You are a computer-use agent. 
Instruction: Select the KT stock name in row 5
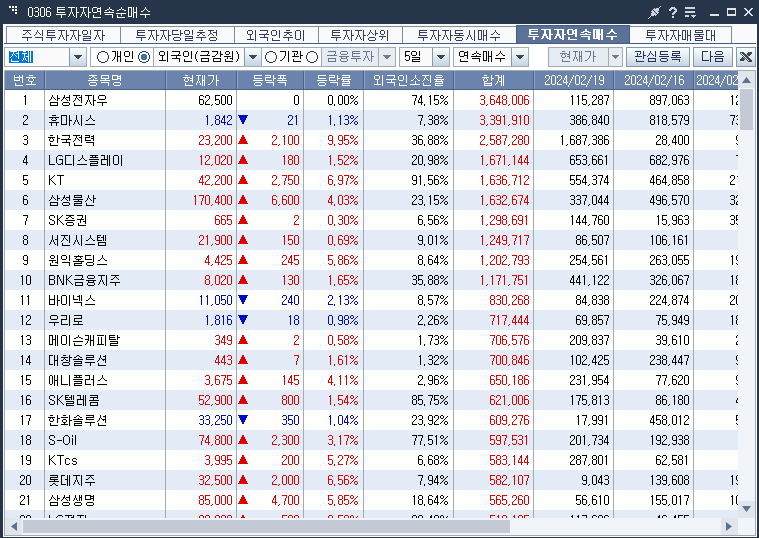(56, 180)
